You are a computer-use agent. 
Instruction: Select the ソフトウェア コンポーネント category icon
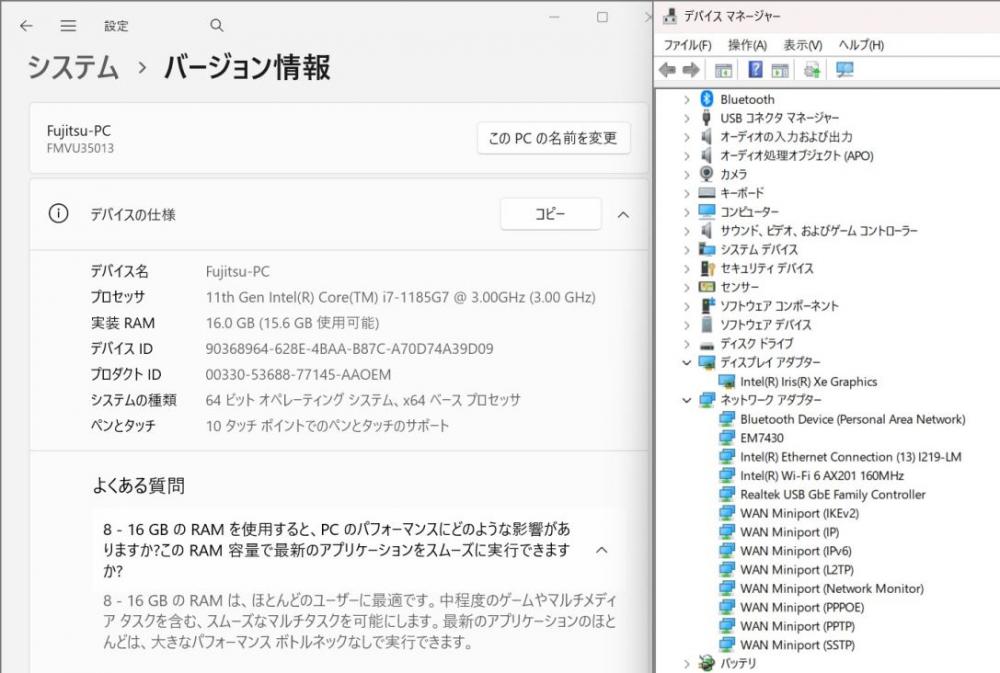click(x=707, y=306)
